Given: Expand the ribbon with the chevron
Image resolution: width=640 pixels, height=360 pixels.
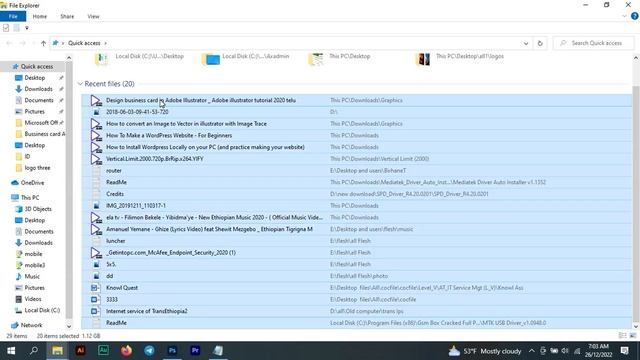Looking at the screenshot, I should point(624,16).
